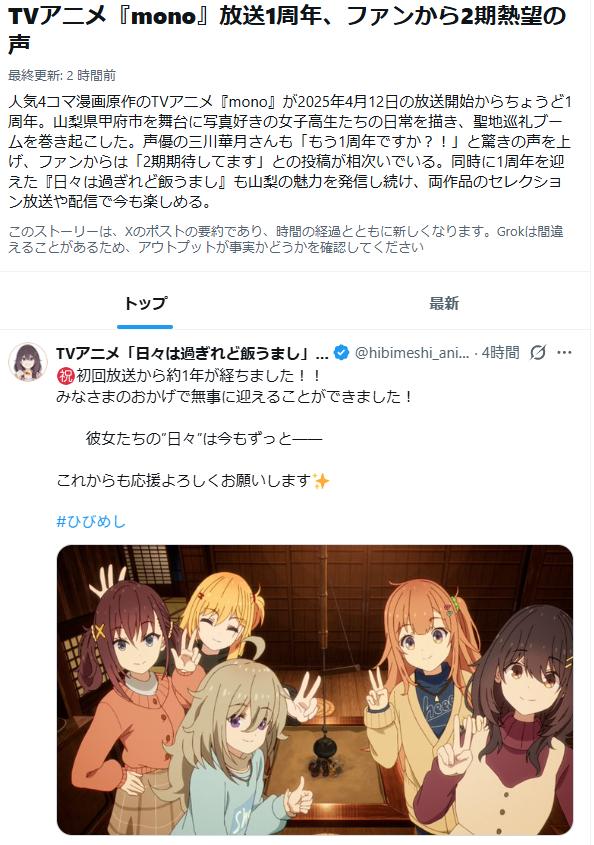Open the Grok explain-post icon
This screenshot has height=845, width=594.
pos(537,353)
